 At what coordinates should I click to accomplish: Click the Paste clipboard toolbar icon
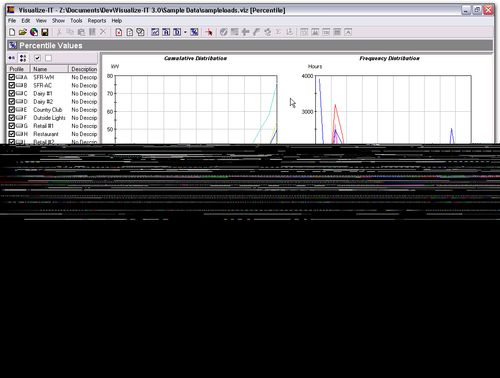pyautogui.click(x=81, y=32)
